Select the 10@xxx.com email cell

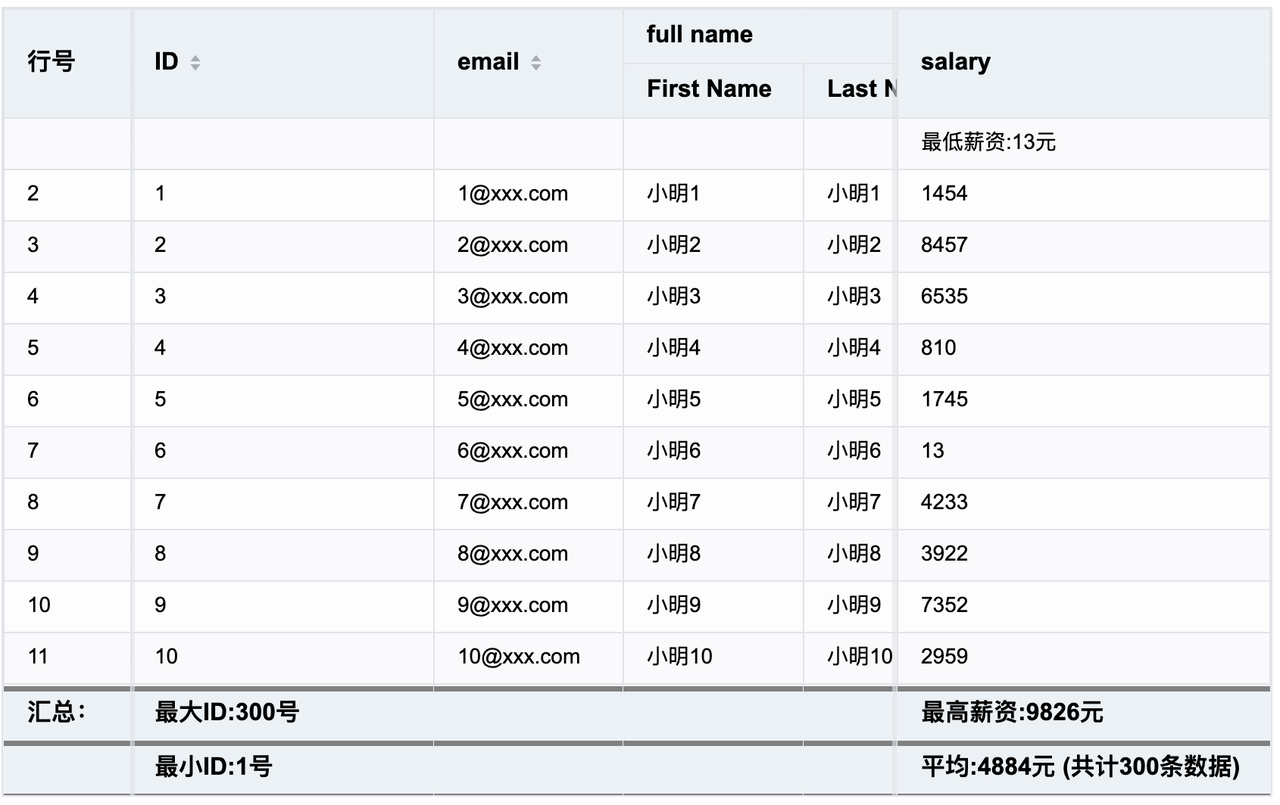point(519,657)
